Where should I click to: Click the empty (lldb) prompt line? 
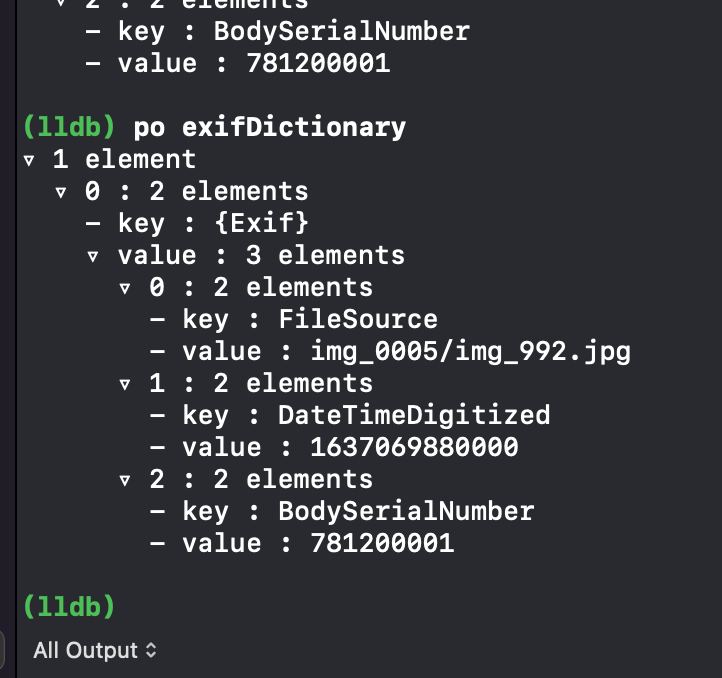[70, 607]
